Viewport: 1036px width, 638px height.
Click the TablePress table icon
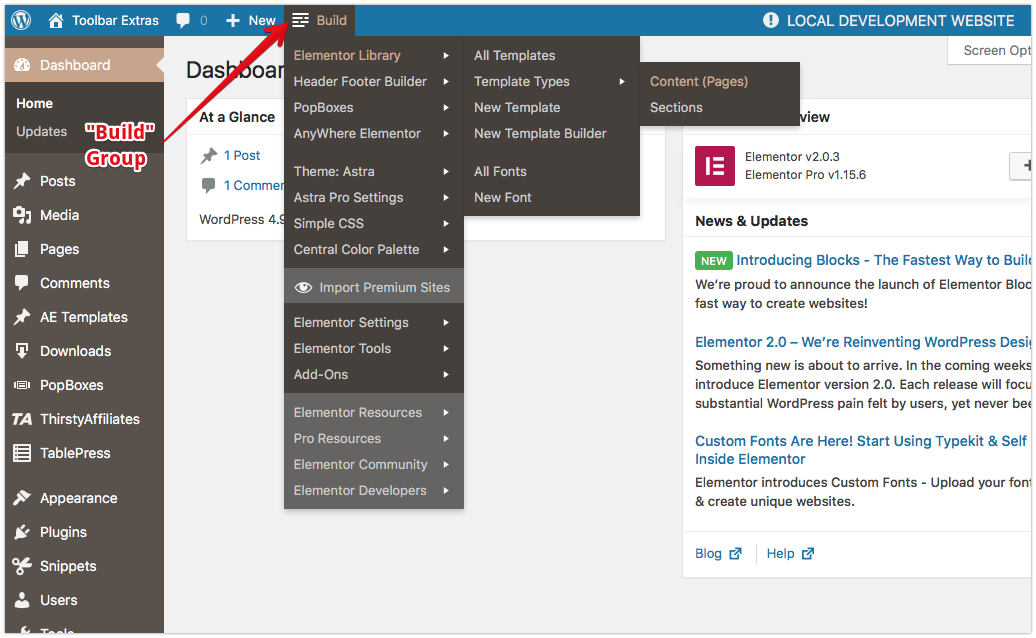pos(22,453)
